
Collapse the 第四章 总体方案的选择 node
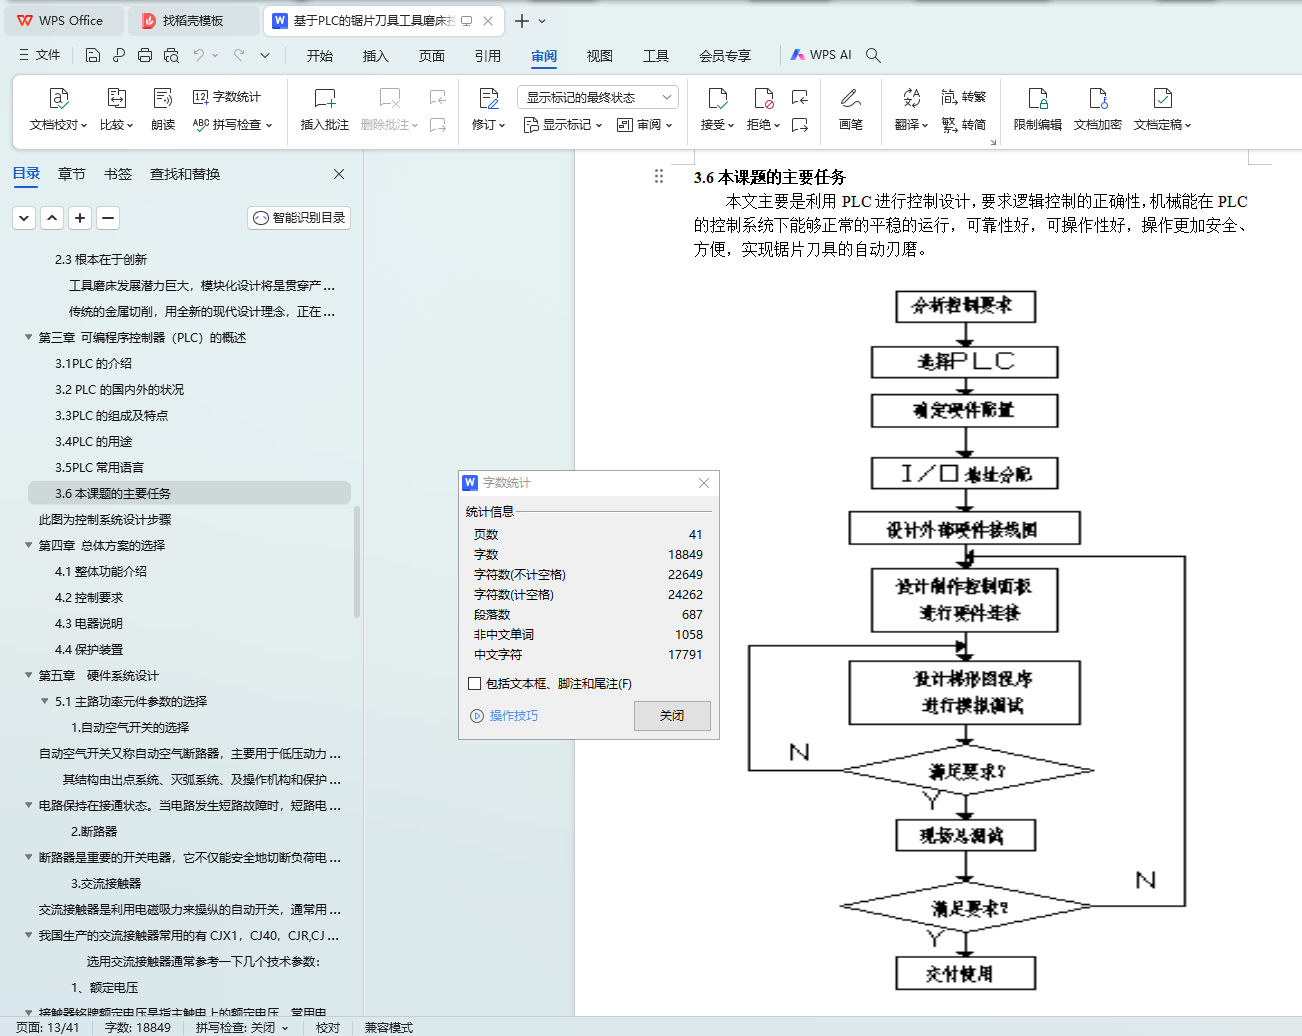28,545
